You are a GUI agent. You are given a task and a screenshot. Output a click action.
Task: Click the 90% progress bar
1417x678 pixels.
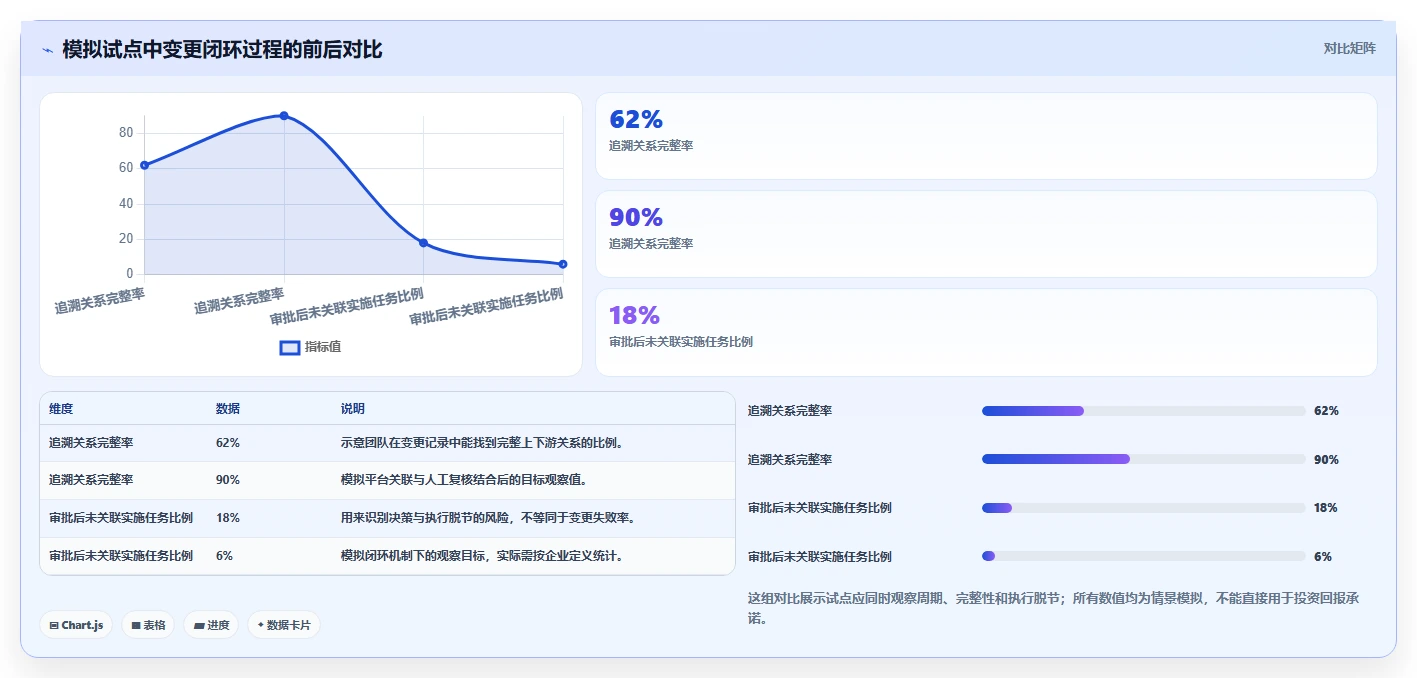point(1143,459)
